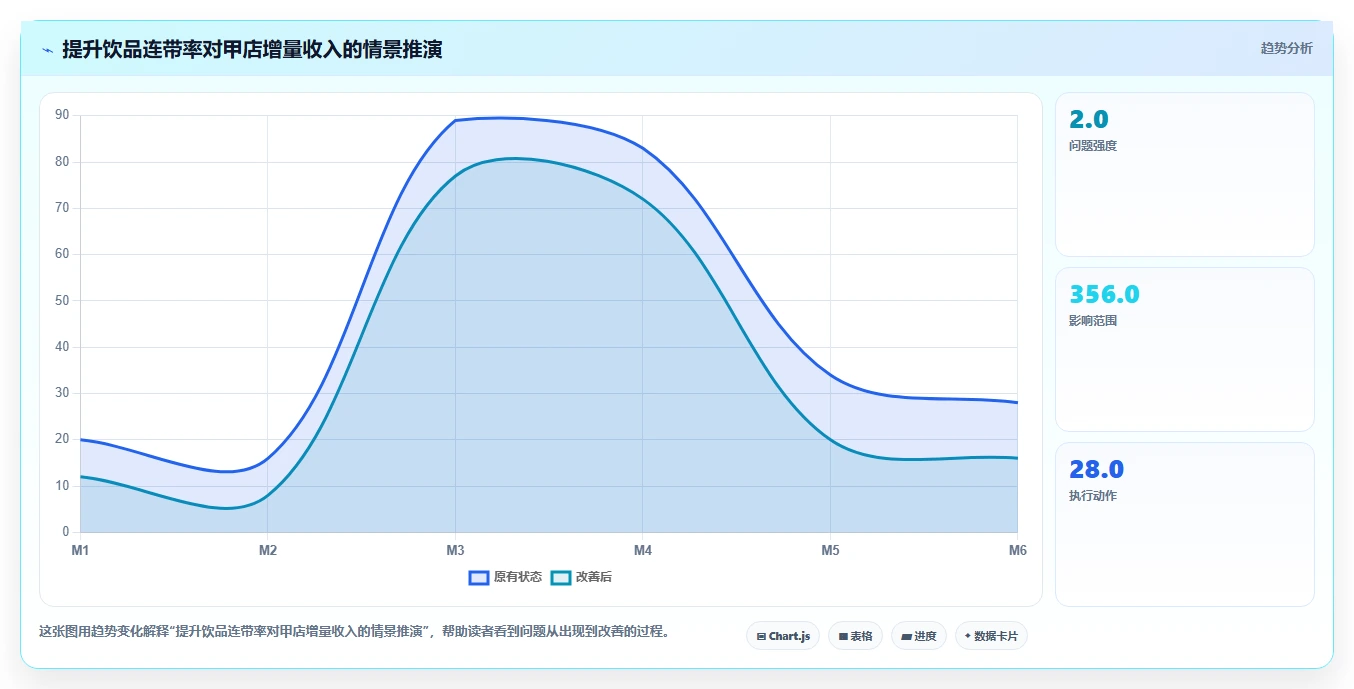Click the M1 x-axis label

(x=80, y=550)
